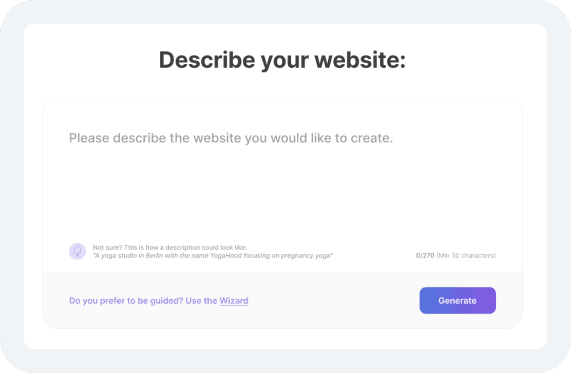Click the 'Describe' word in the title
This screenshot has height=373, width=571.
pos(207,60)
